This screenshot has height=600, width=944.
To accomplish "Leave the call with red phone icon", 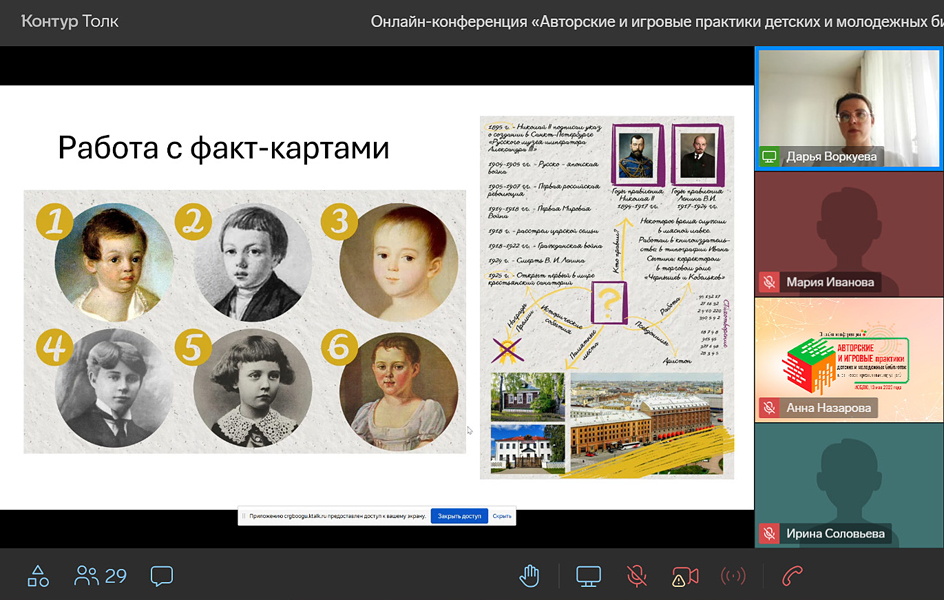I will (x=793, y=576).
